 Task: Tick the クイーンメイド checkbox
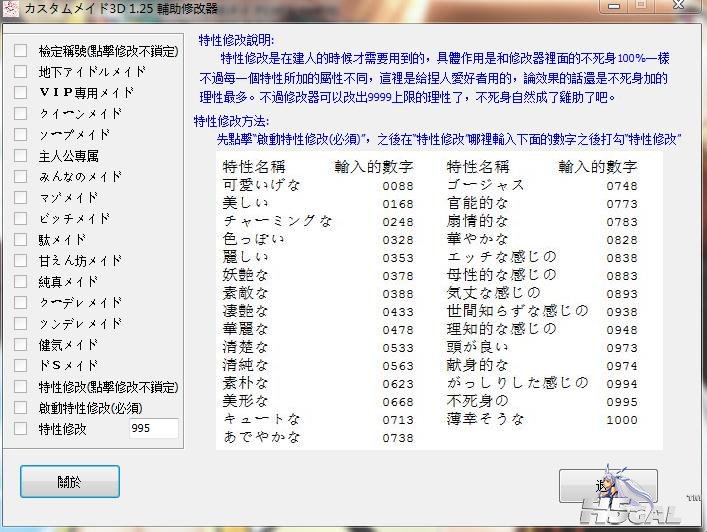(20, 113)
